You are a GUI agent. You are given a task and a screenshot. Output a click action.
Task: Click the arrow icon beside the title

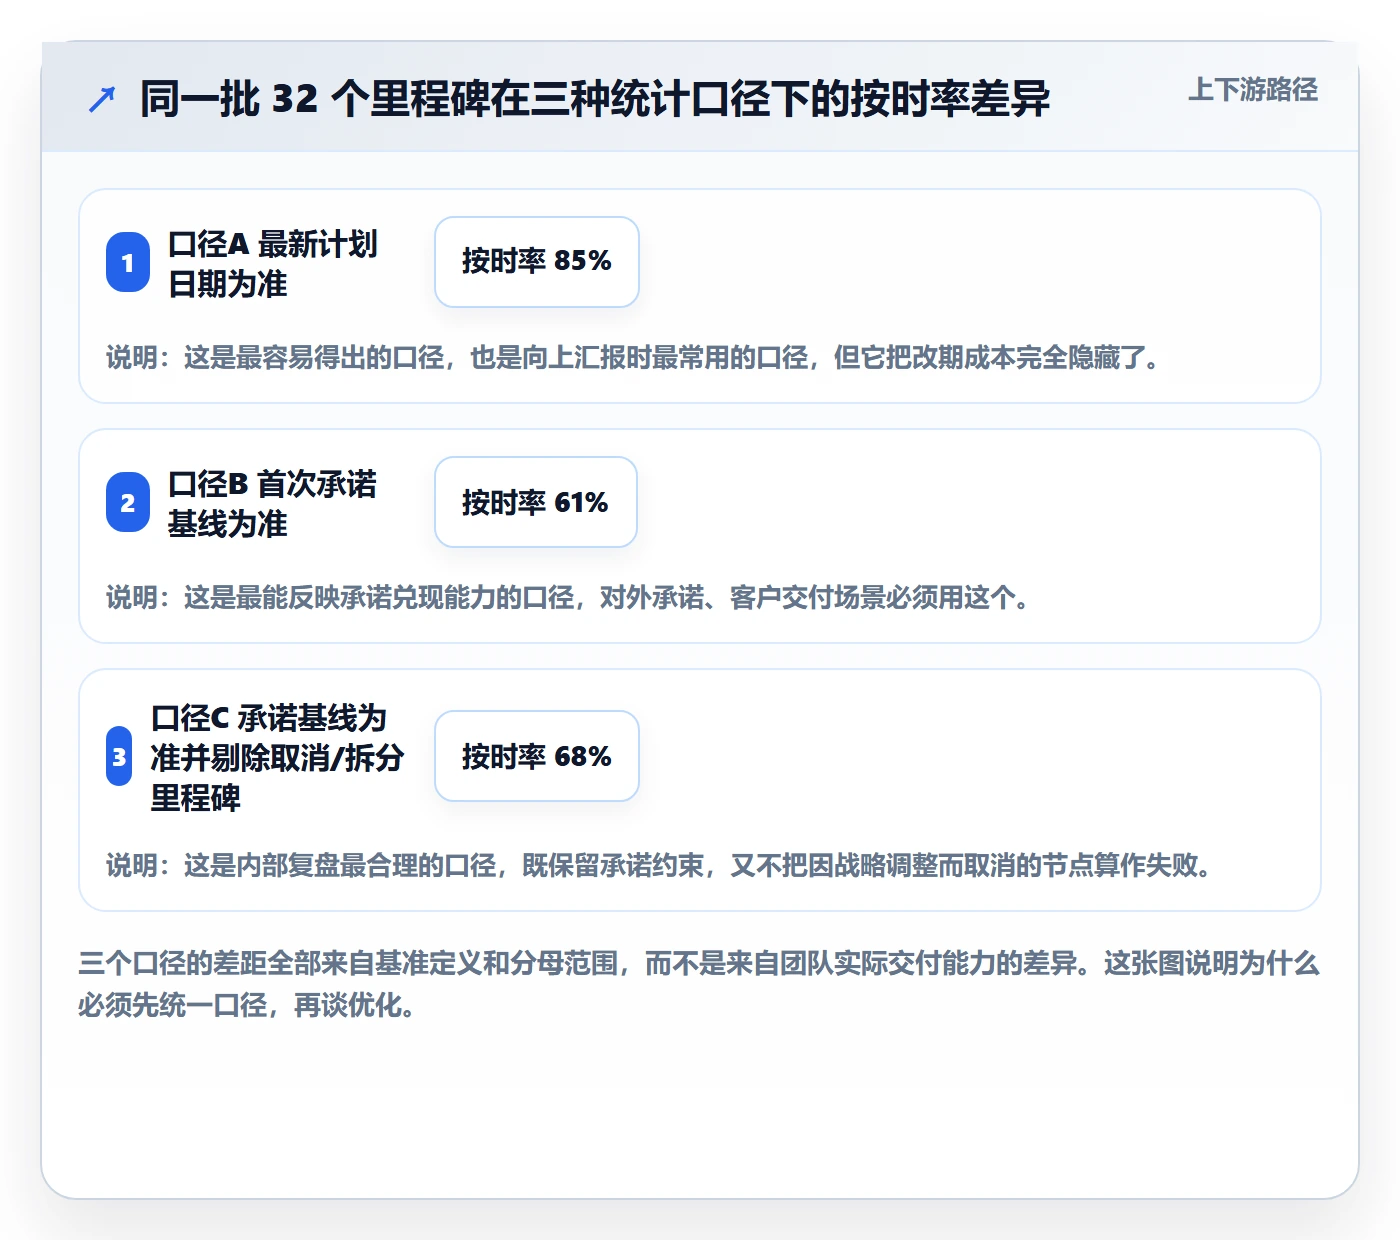click(x=102, y=99)
